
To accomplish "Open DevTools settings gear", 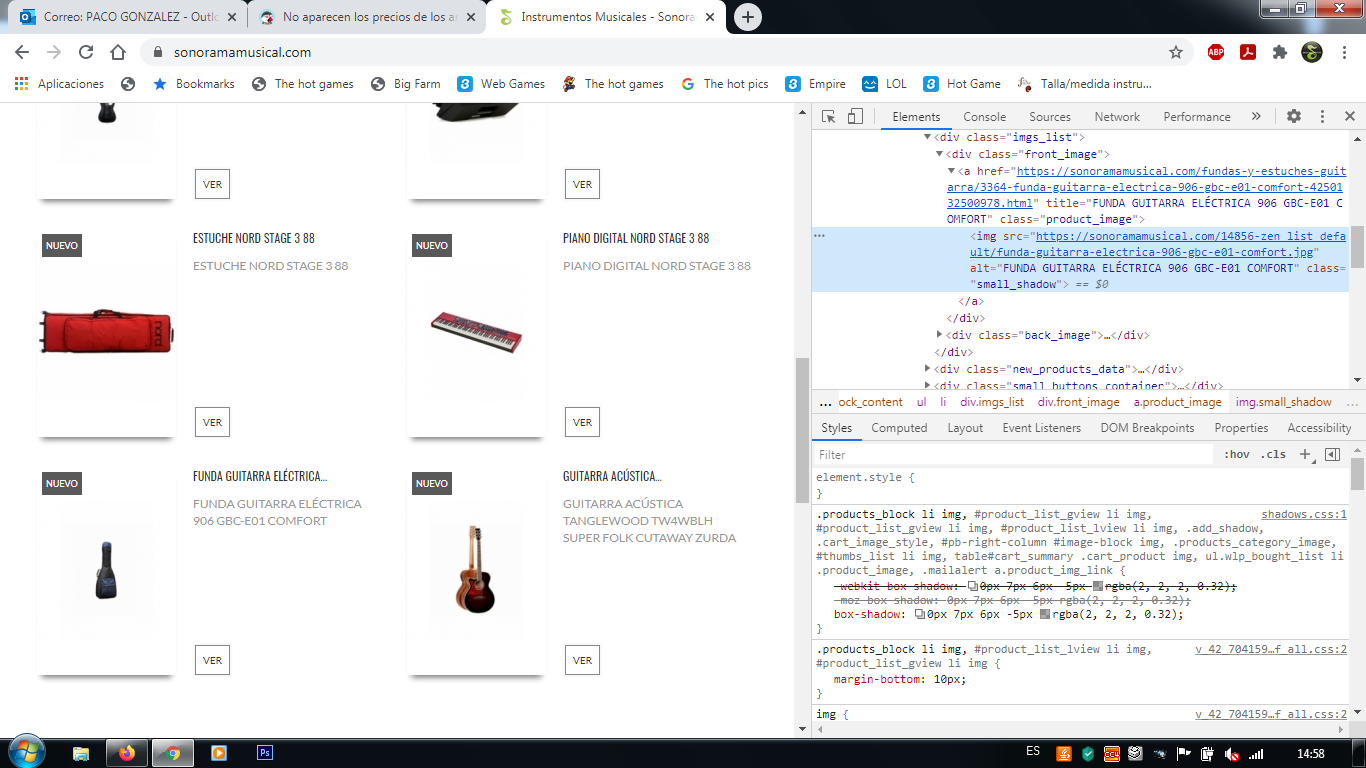I will (x=1294, y=116).
